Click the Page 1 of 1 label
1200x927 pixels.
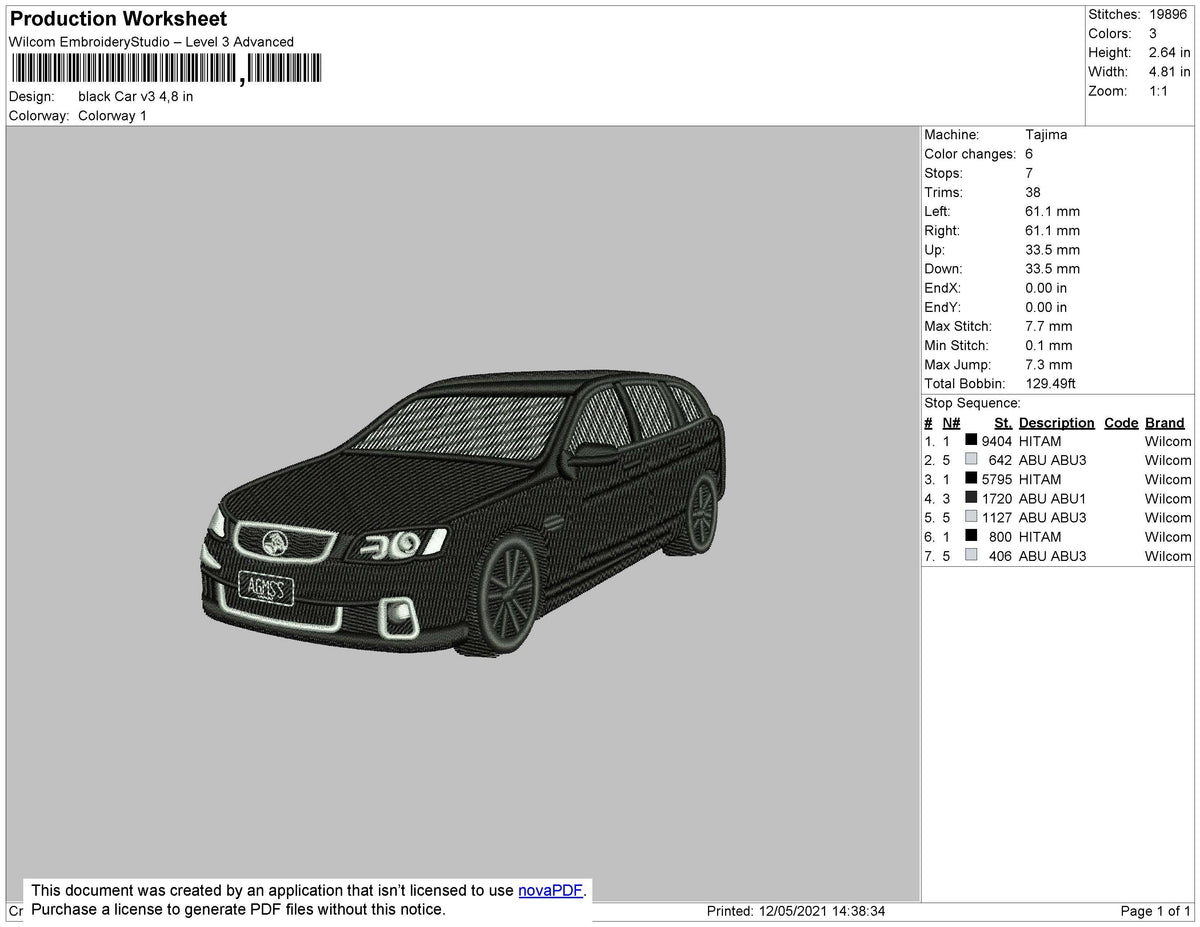(x=1152, y=911)
